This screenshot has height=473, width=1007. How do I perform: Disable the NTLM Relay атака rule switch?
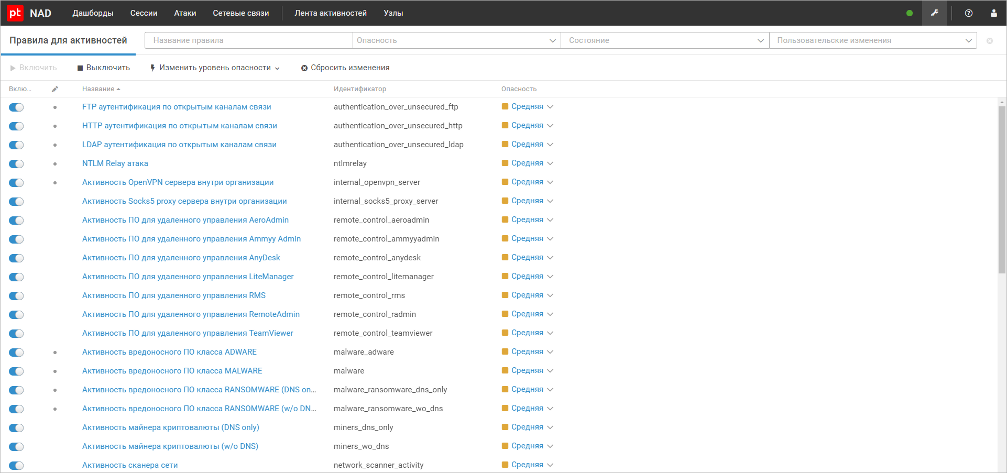16,163
